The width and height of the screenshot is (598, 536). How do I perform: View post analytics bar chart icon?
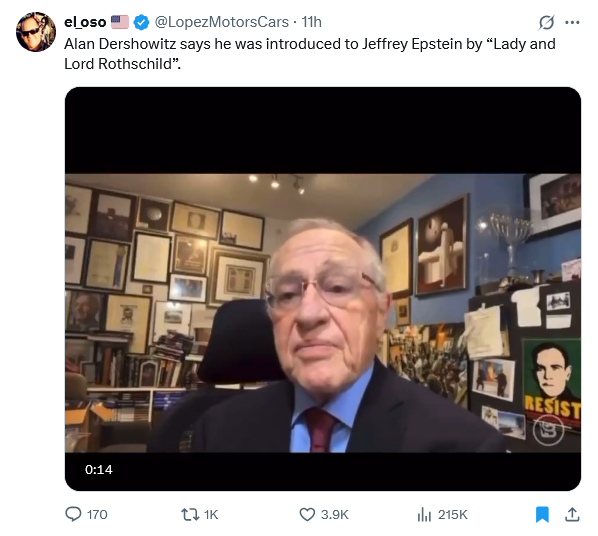tap(424, 514)
